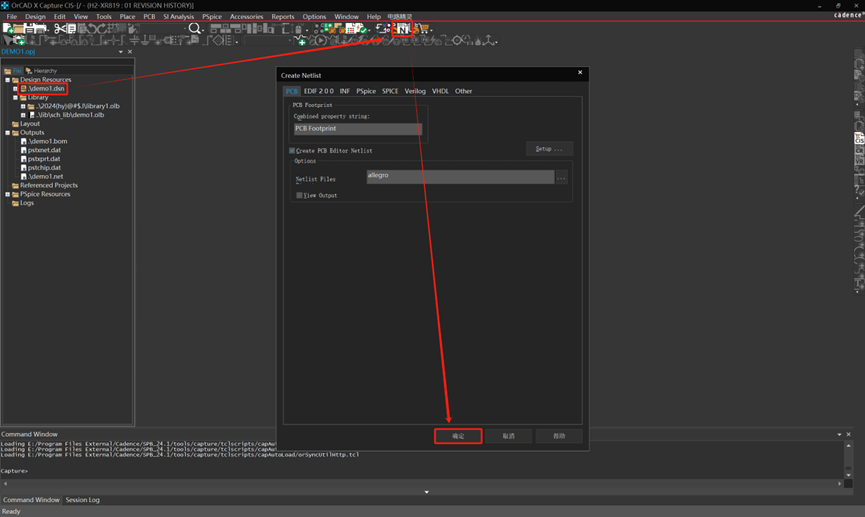
Task: Switch to the INF netlist tab
Action: tap(345, 91)
